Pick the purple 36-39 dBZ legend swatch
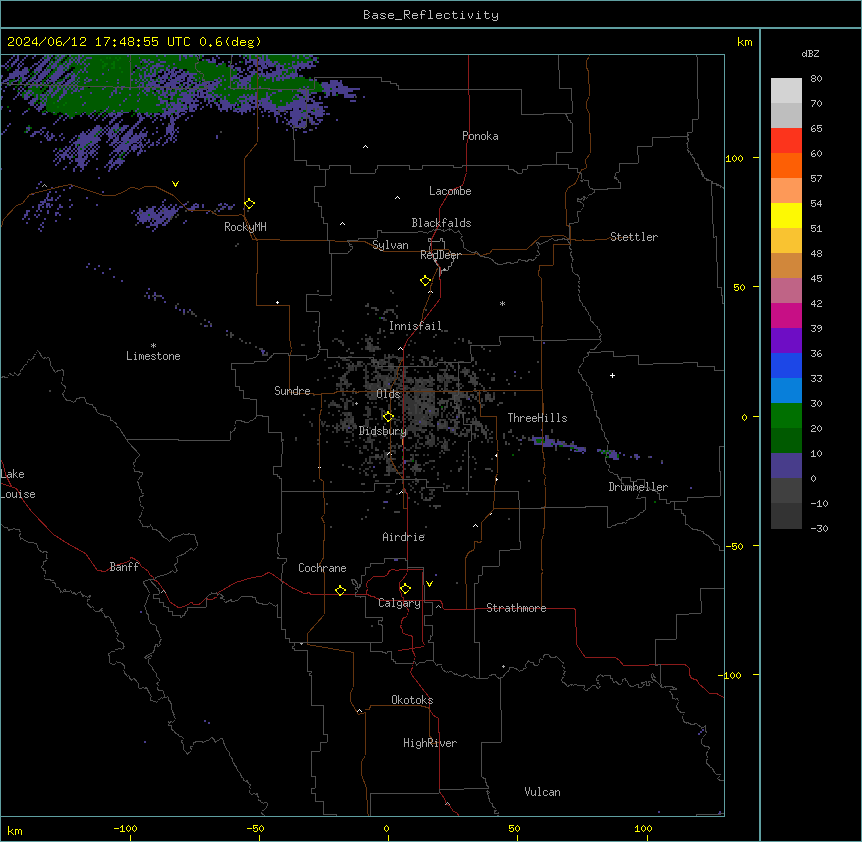Viewport: 862px width, 842px height. [x=786, y=340]
